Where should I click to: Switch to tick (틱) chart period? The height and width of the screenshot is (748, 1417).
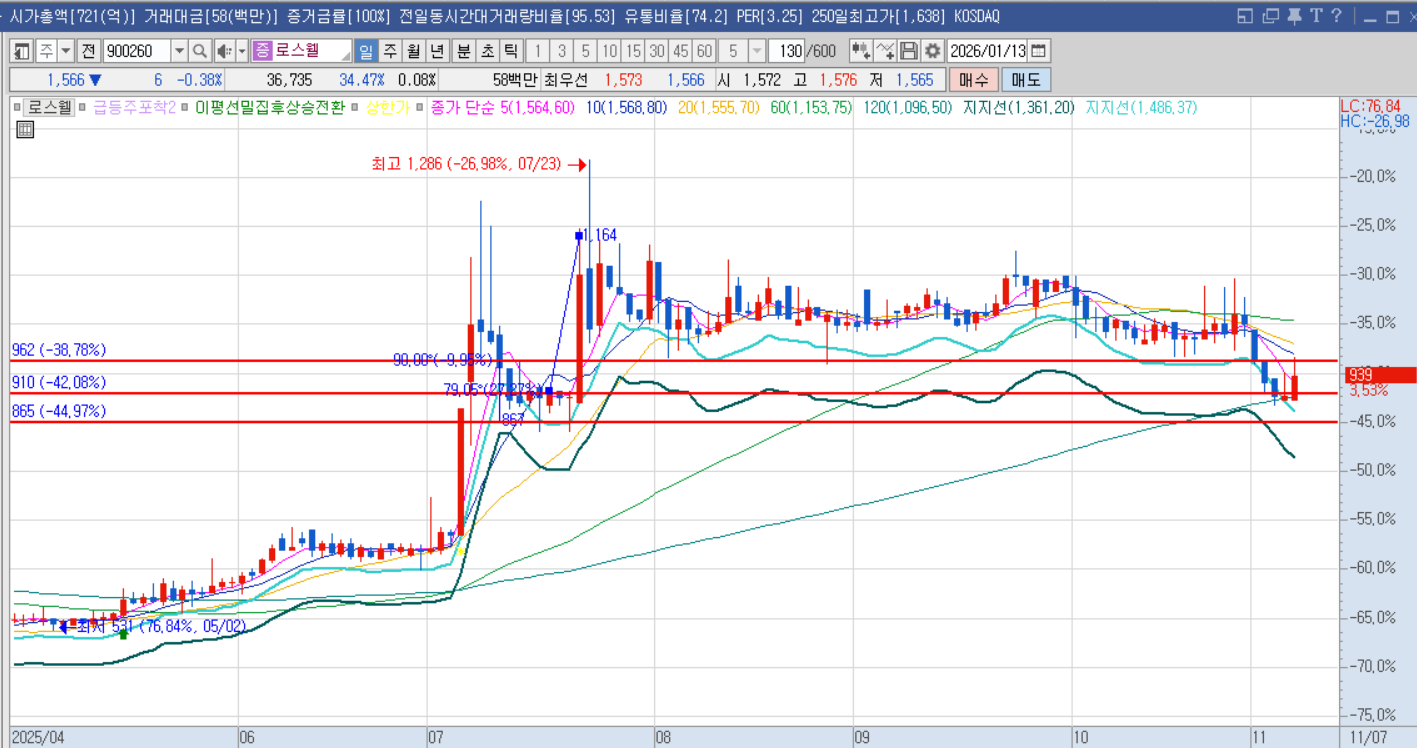coord(510,51)
